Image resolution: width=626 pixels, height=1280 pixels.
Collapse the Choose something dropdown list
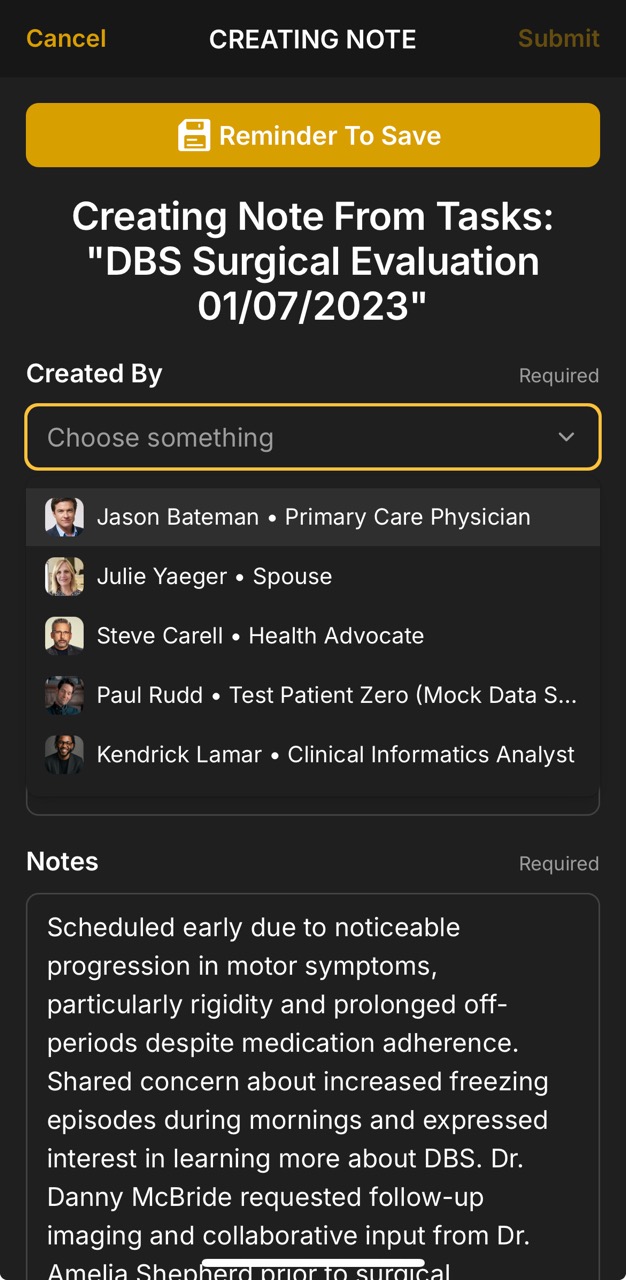click(313, 437)
